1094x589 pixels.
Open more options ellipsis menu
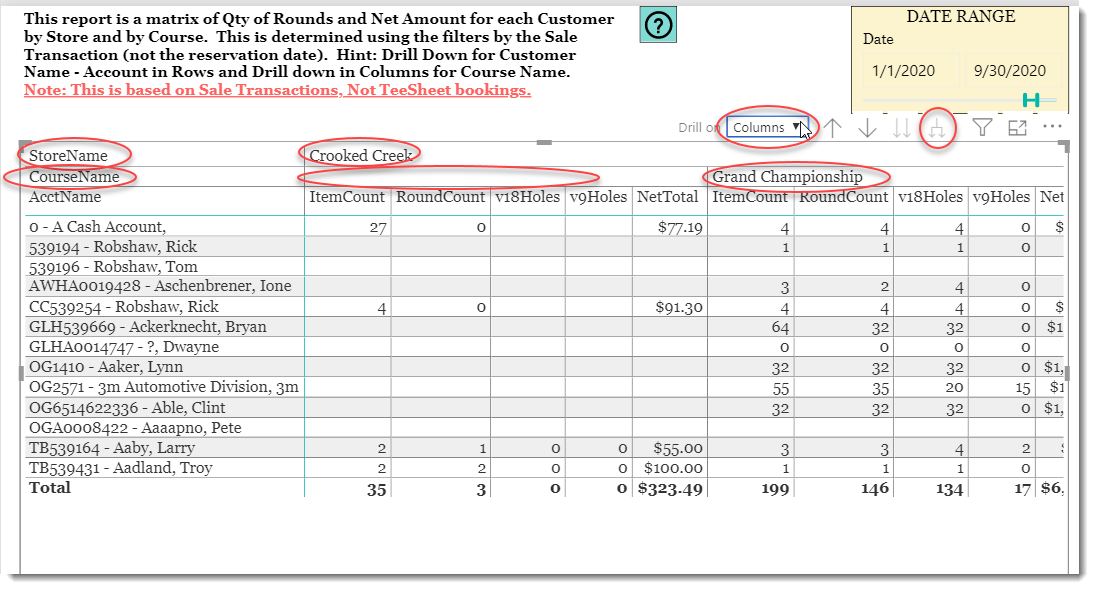pyautogui.click(x=1052, y=126)
